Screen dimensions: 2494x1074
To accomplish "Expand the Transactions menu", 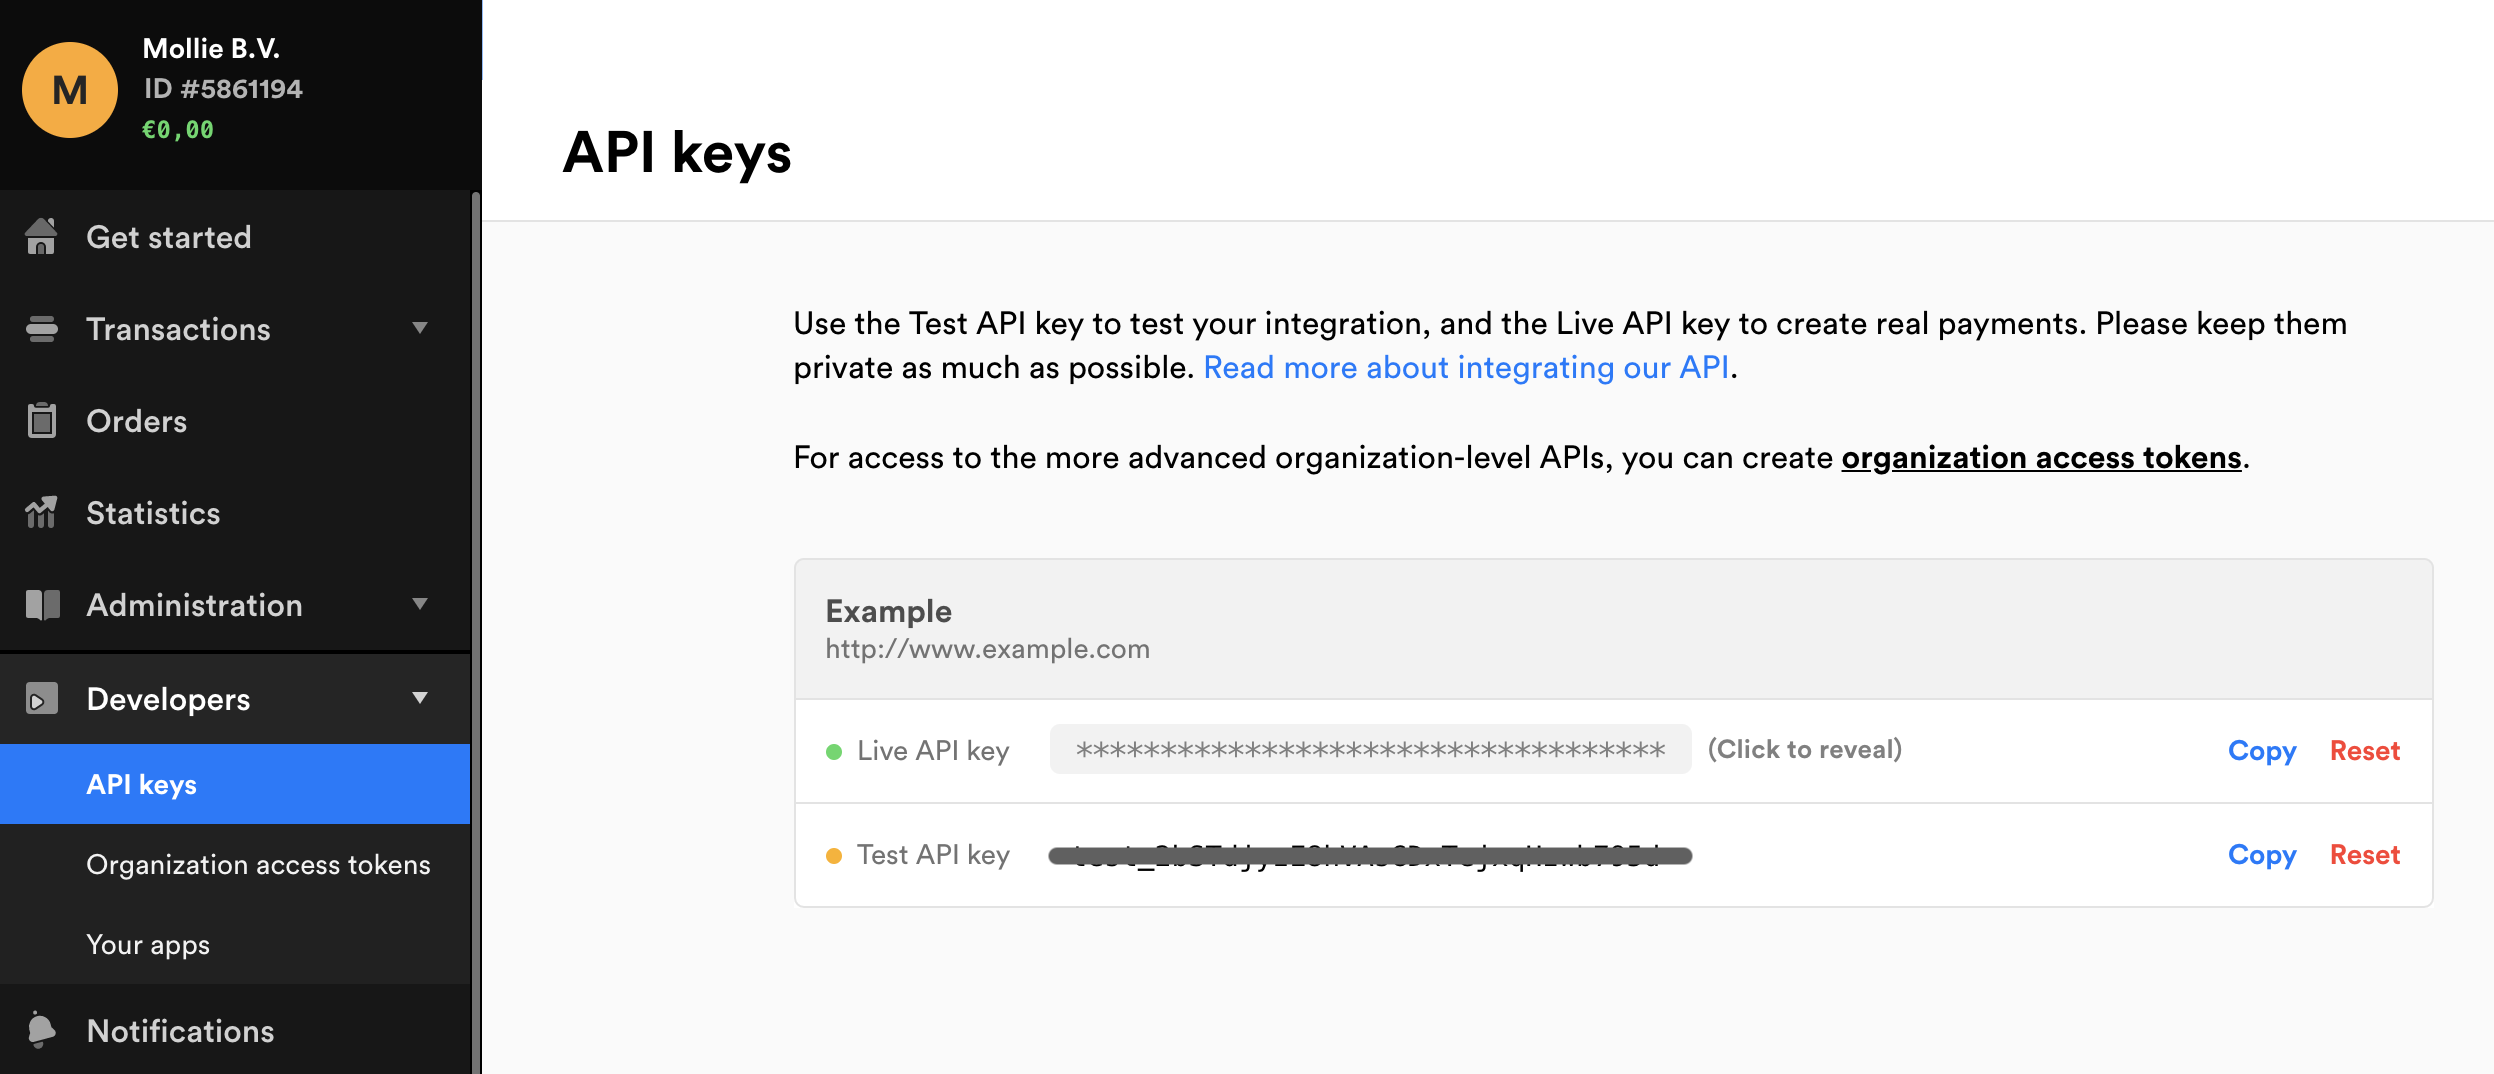I will click(x=421, y=328).
